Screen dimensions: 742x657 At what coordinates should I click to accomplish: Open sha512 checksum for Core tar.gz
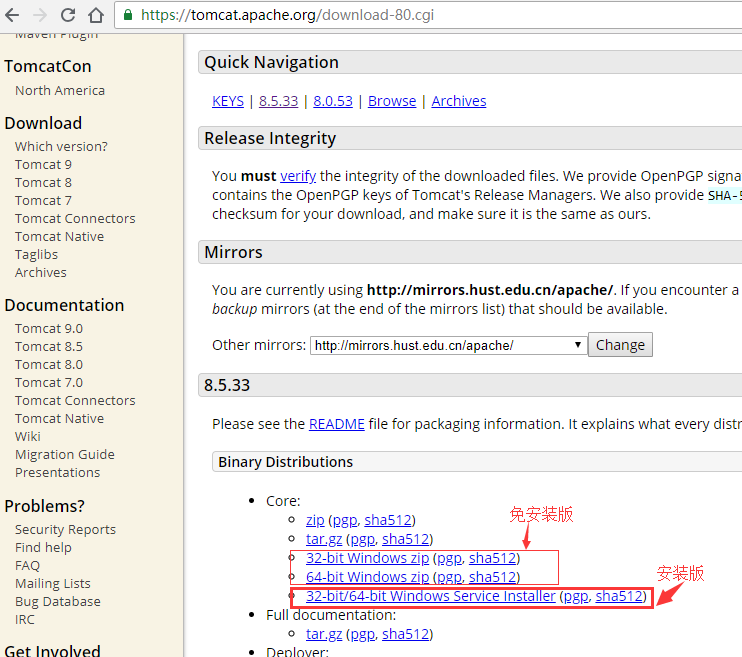click(406, 539)
